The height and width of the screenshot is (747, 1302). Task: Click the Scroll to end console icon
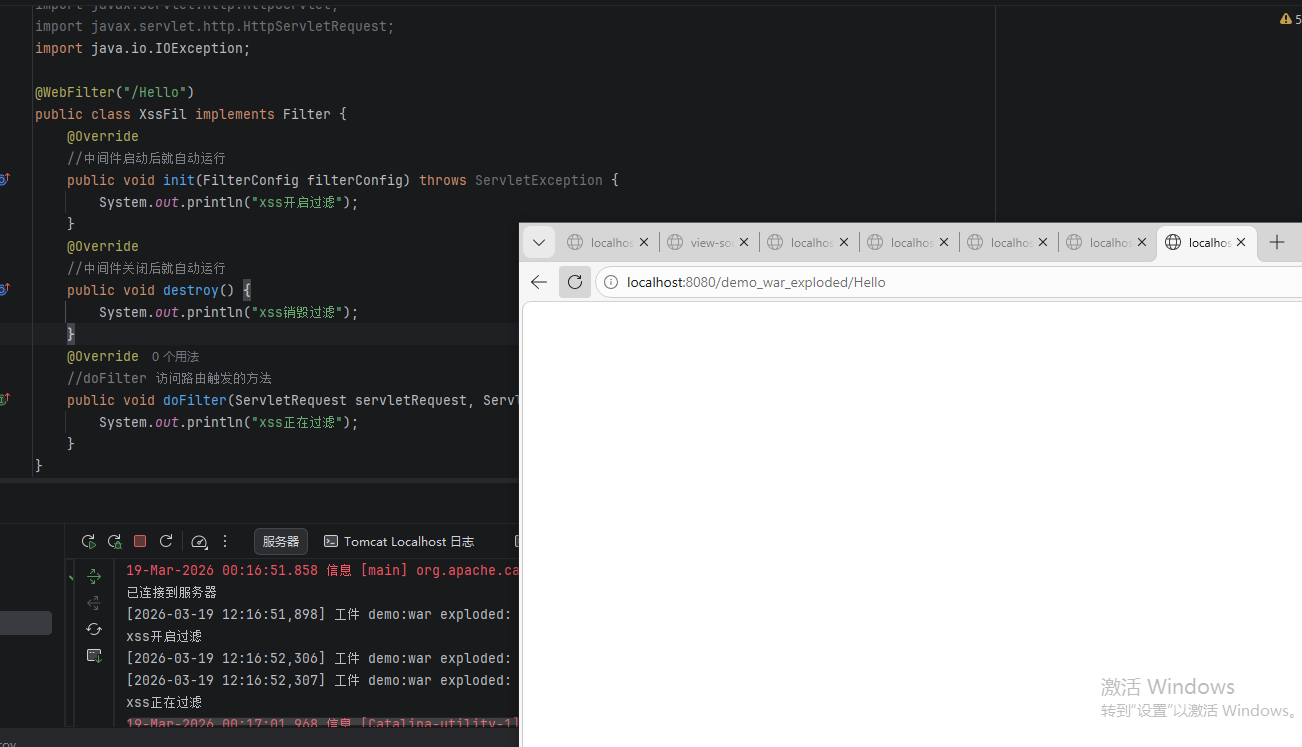click(x=94, y=655)
